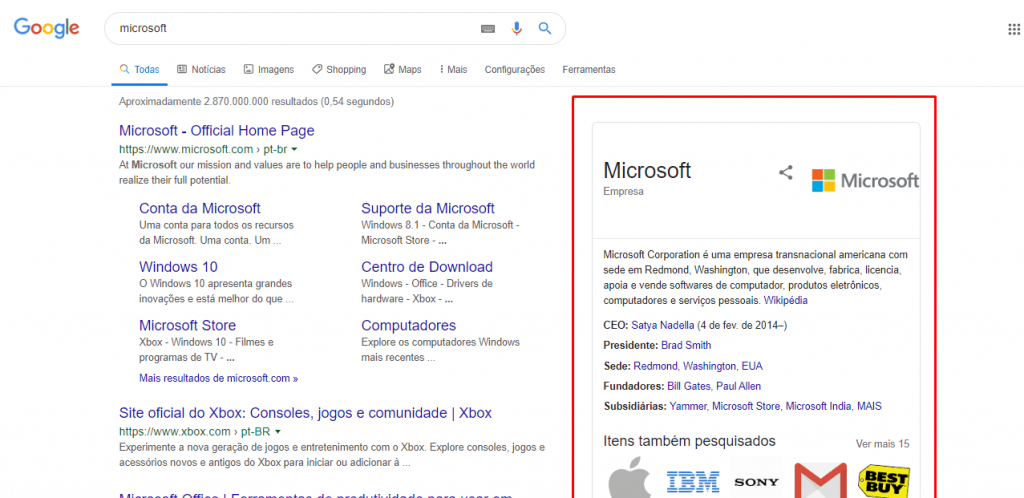Click the magnifier search button
The image size is (1024, 498).
pos(545,28)
